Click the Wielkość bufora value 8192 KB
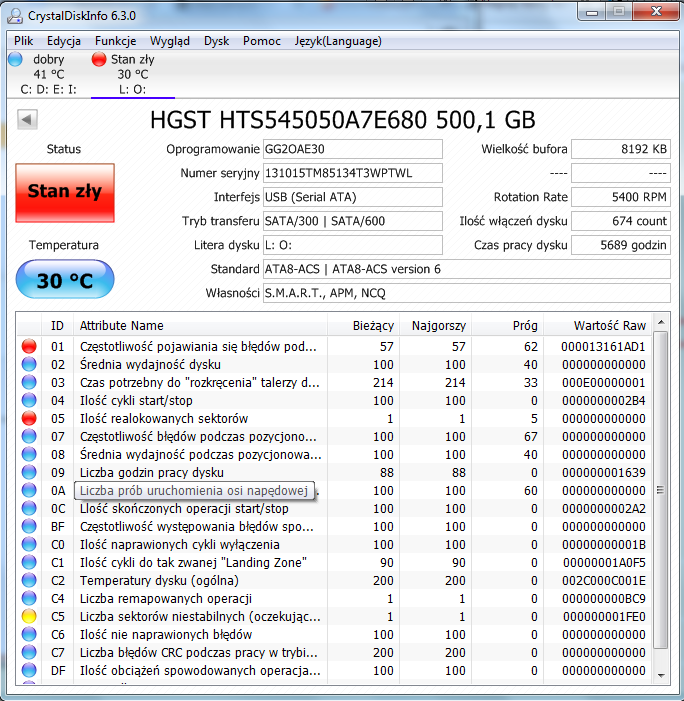 click(621, 149)
